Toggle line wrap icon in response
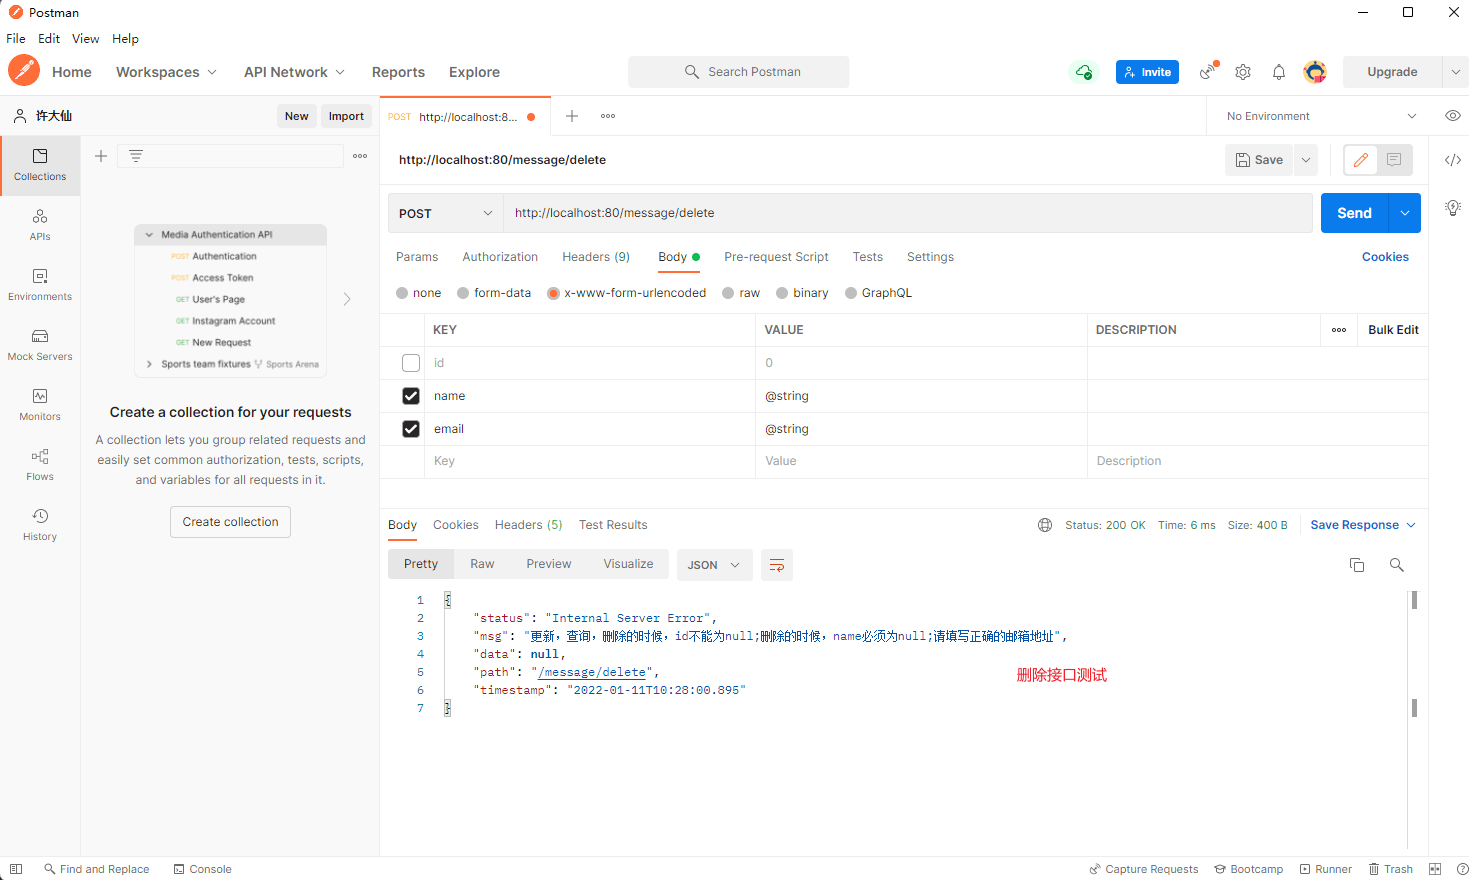This screenshot has width=1469, height=880. click(x=777, y=565)
